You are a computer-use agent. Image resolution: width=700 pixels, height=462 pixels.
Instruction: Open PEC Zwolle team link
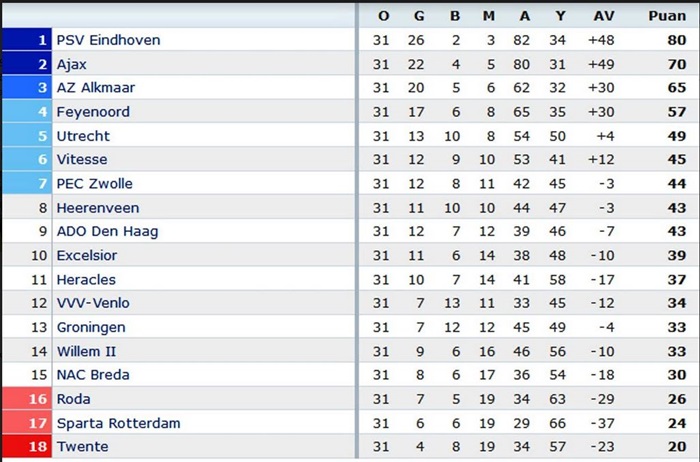pyautogui.click(x=94, y=184)
